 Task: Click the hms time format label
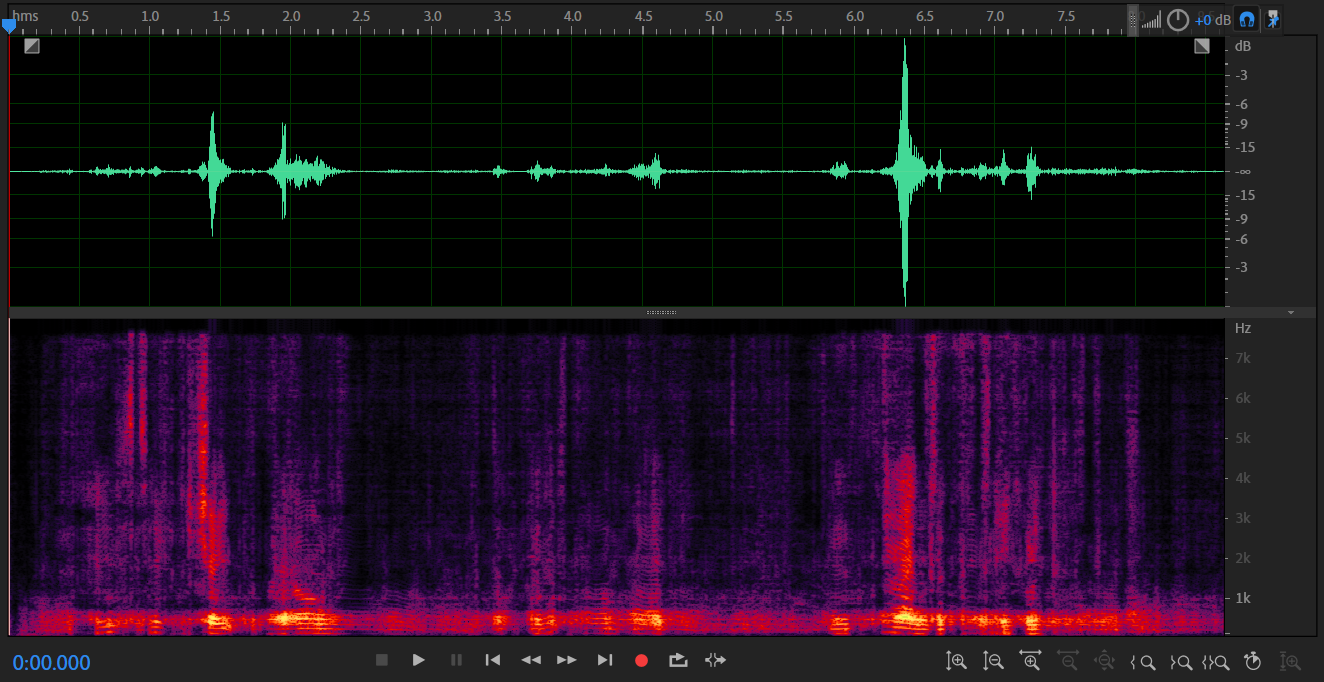pos(25,16)
